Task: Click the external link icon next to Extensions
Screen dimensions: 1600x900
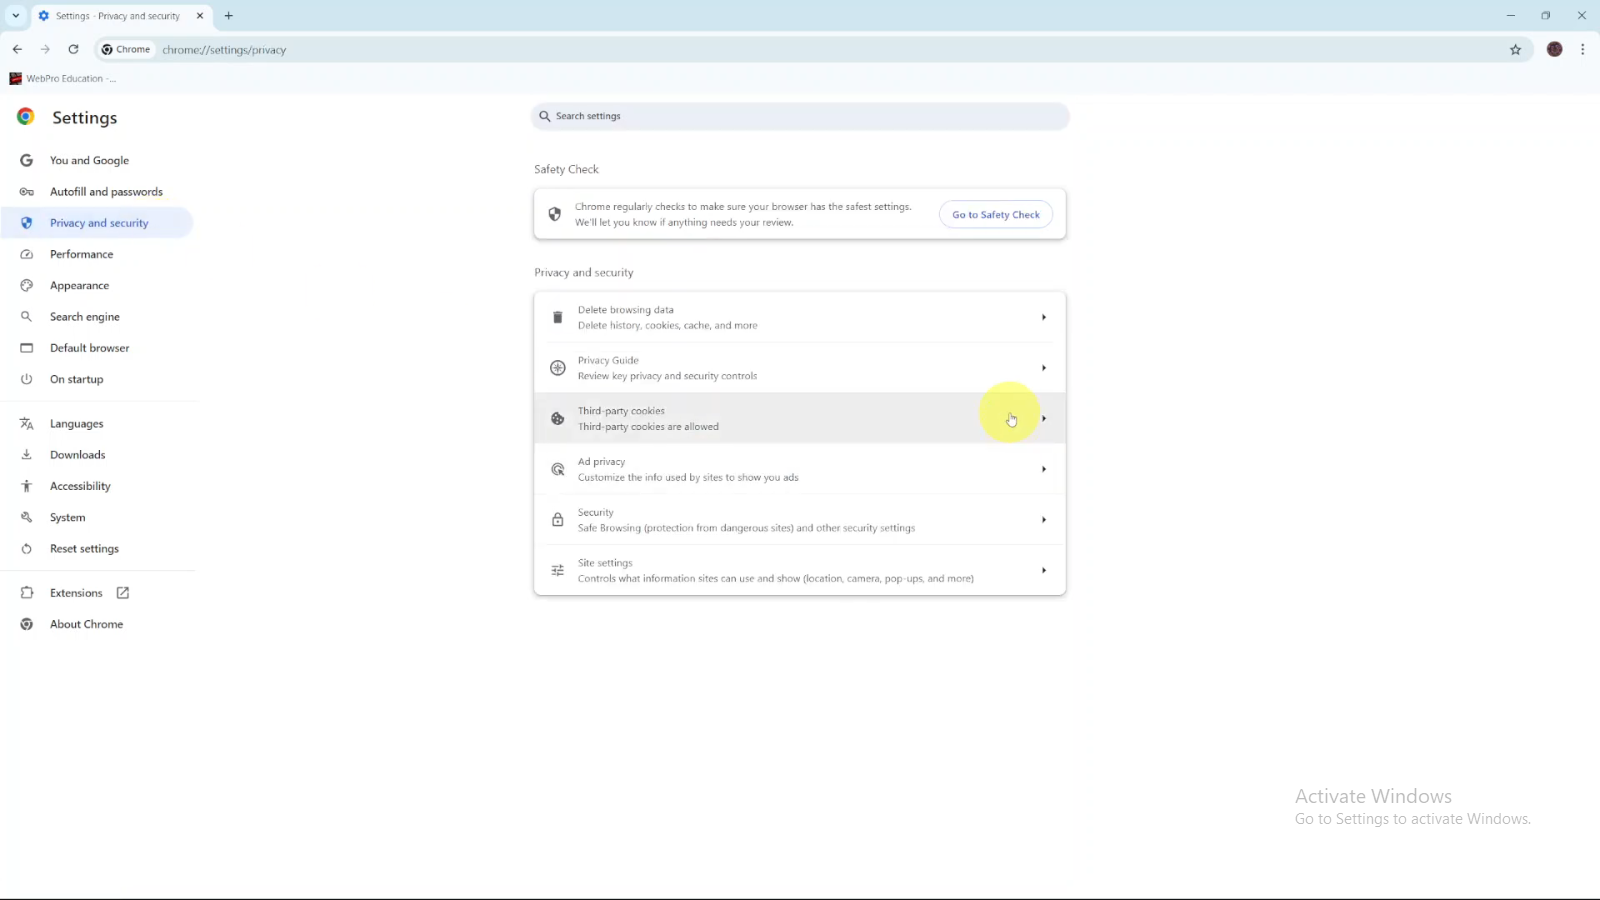Action: (x=123, y=593)
